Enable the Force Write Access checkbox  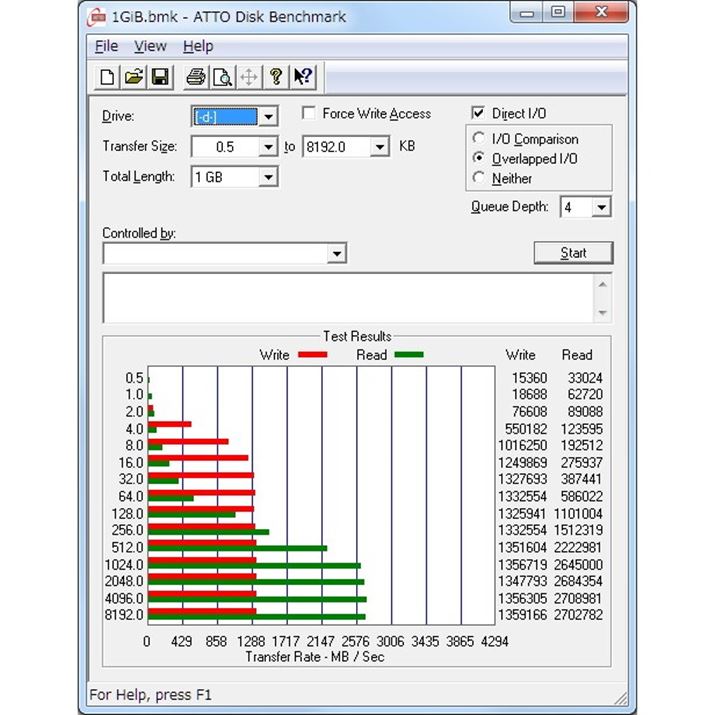click(x=309, y=114)
